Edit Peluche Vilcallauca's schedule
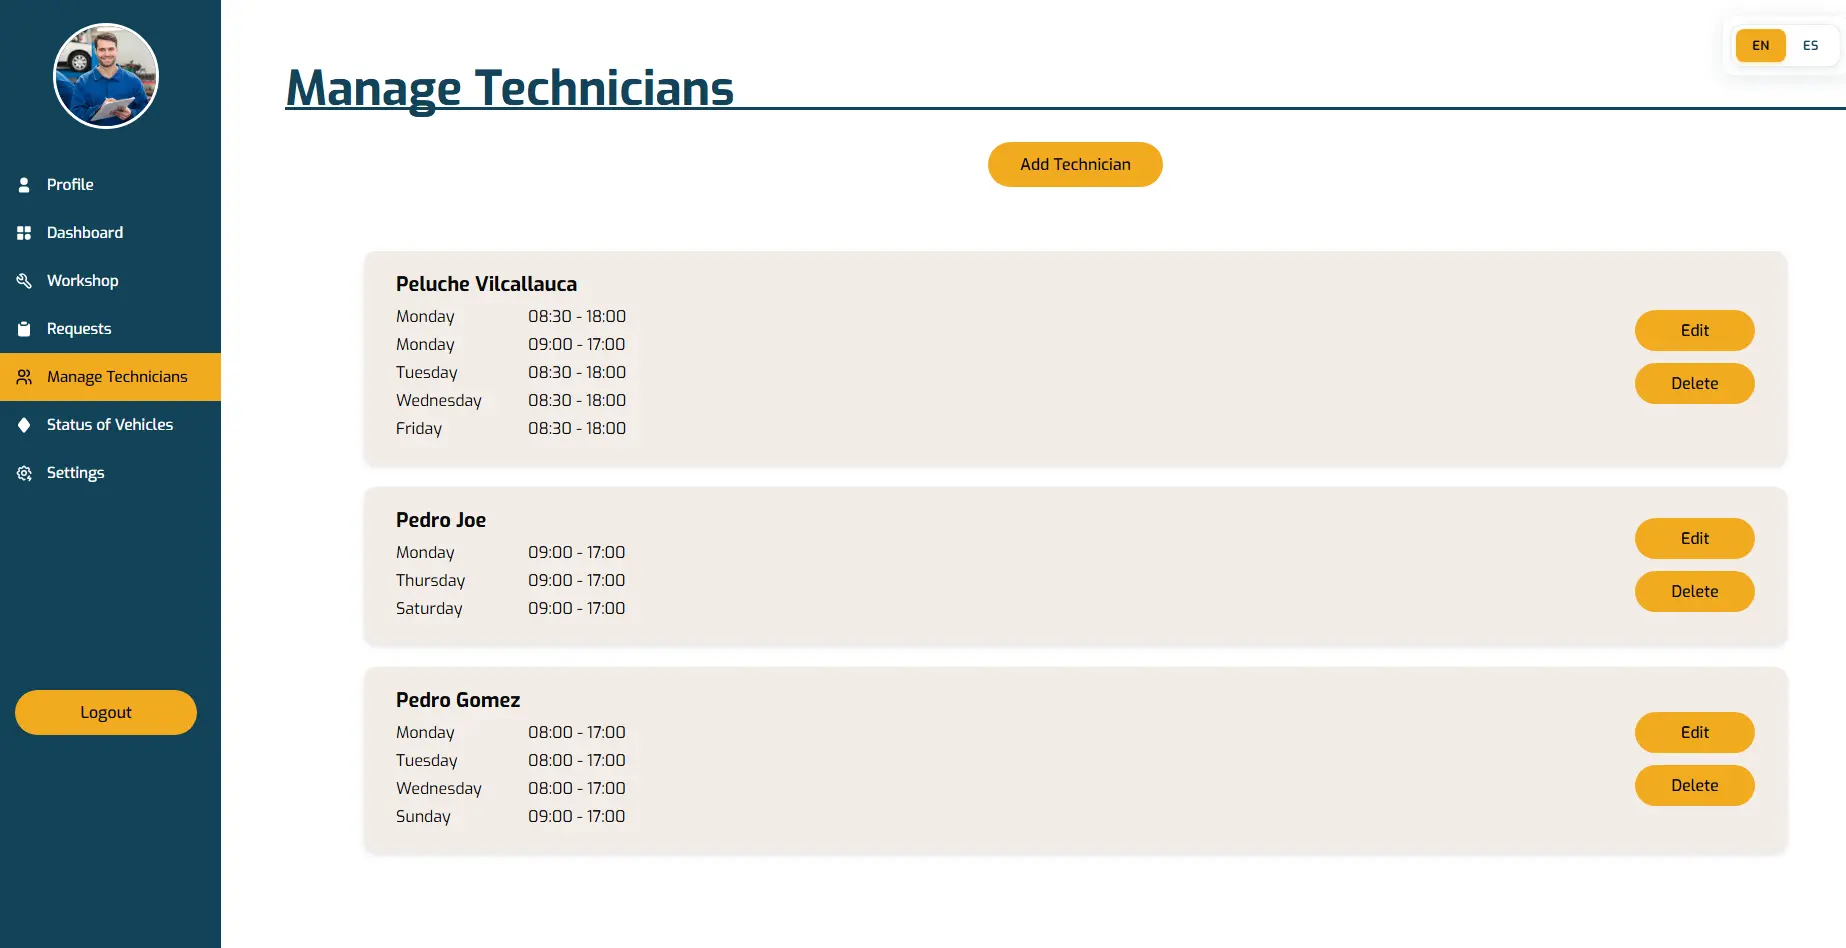This screenshot has height=948, width=1846. [x=1694, y=331]
